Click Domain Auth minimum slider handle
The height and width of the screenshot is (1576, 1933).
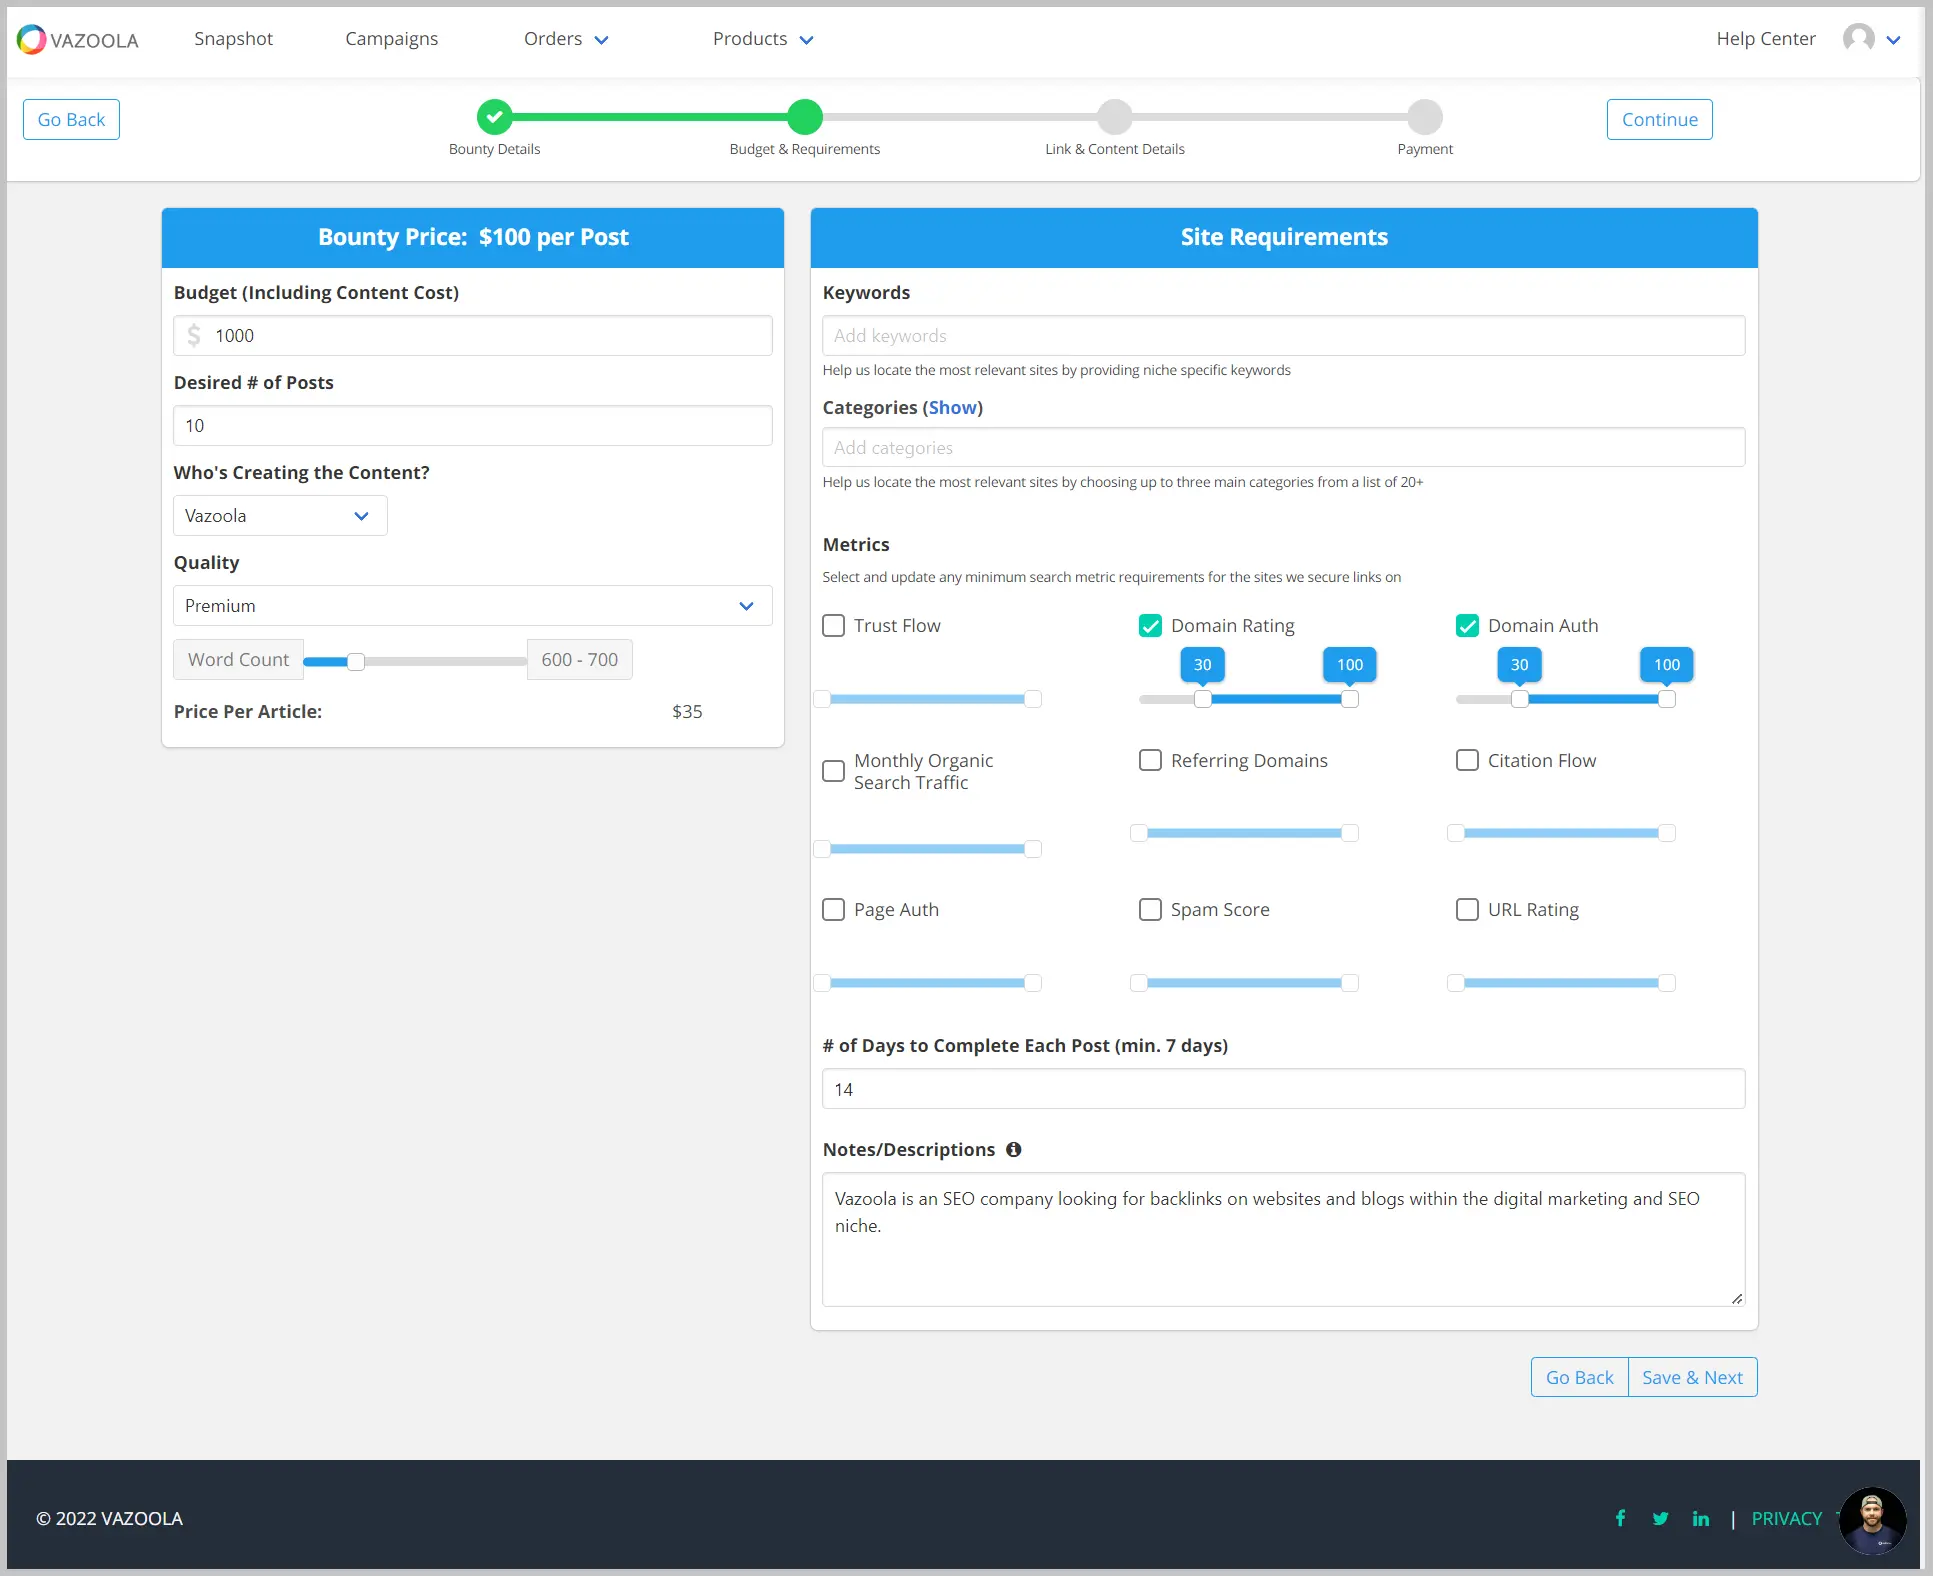click(x=1520, y=699)
